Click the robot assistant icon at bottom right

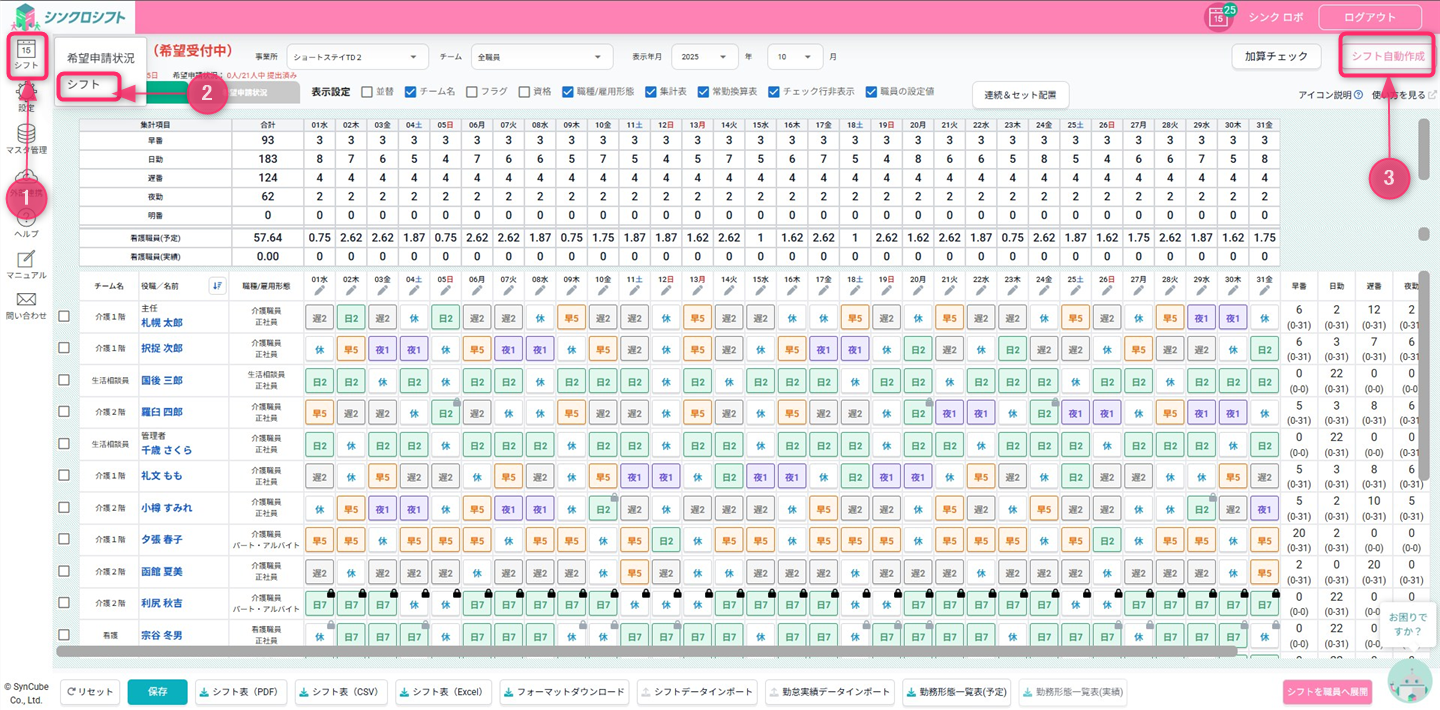(1410, 680)
